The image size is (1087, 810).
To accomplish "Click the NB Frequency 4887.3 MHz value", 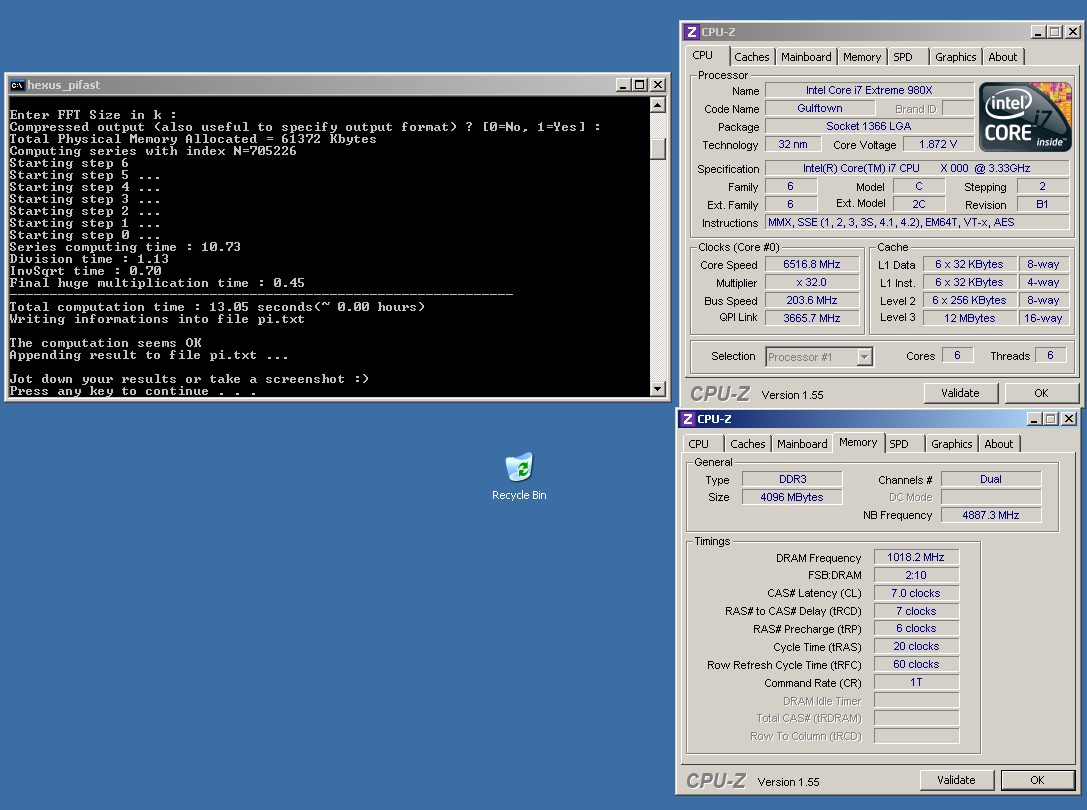I will (991, 515).
